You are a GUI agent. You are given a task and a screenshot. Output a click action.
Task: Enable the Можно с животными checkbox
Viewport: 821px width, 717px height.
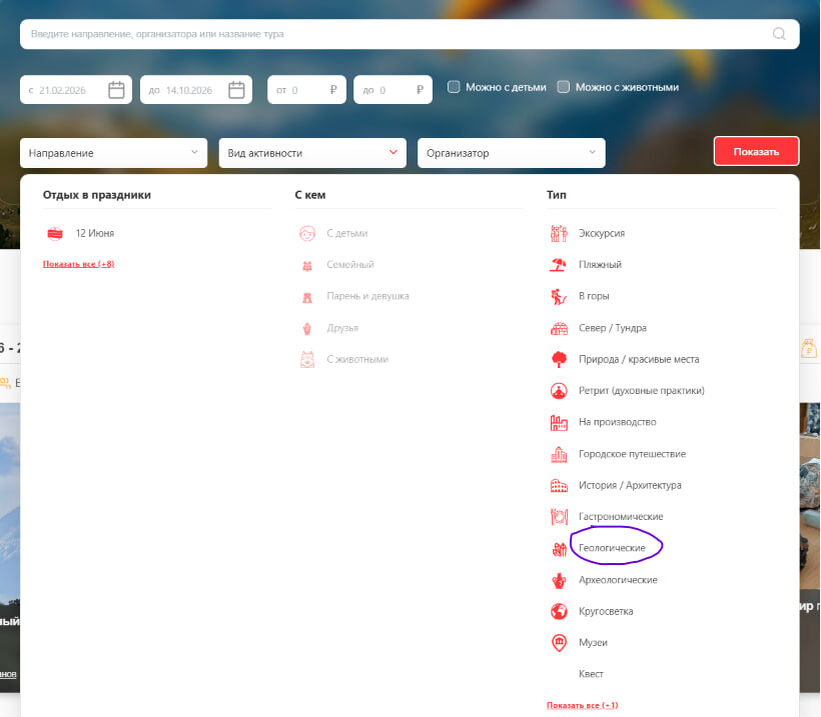(563, 87)
